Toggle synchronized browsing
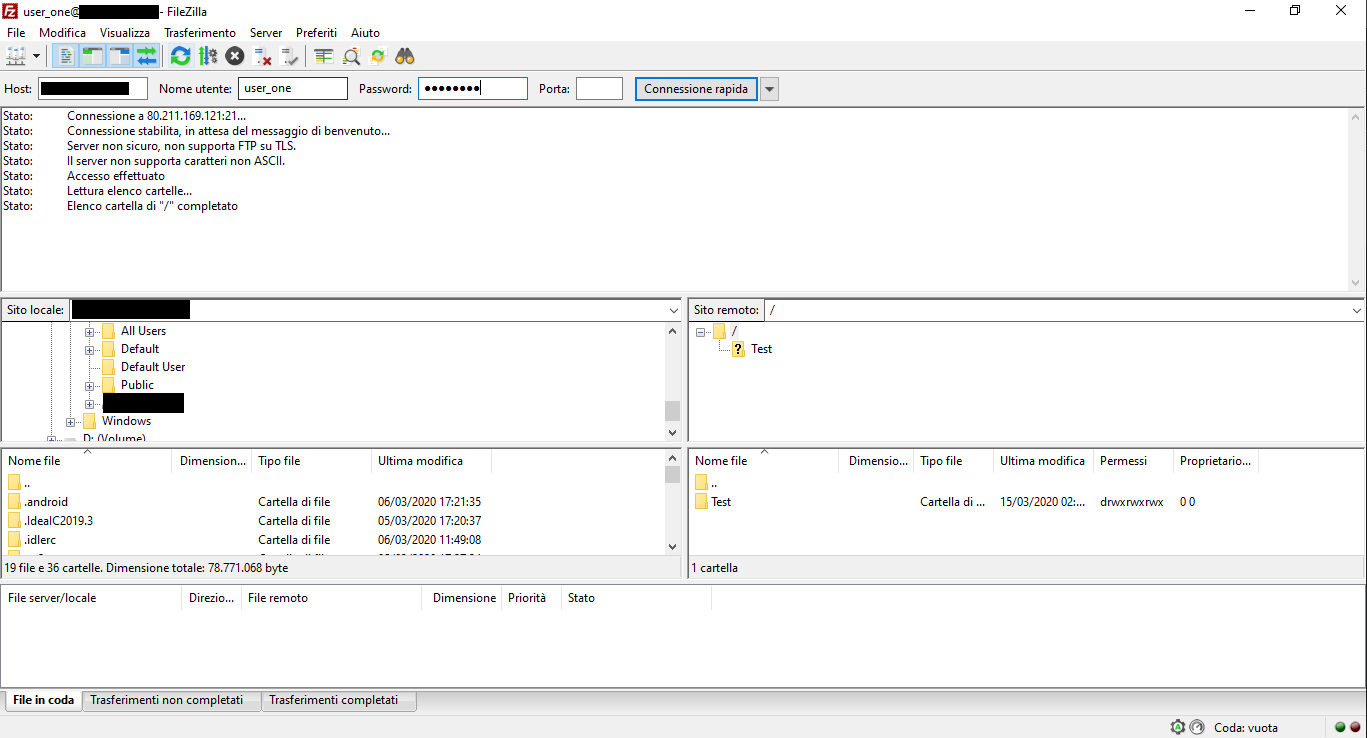Image resolution: width=1367 pixels, height=738 pixels. (377, 56)
